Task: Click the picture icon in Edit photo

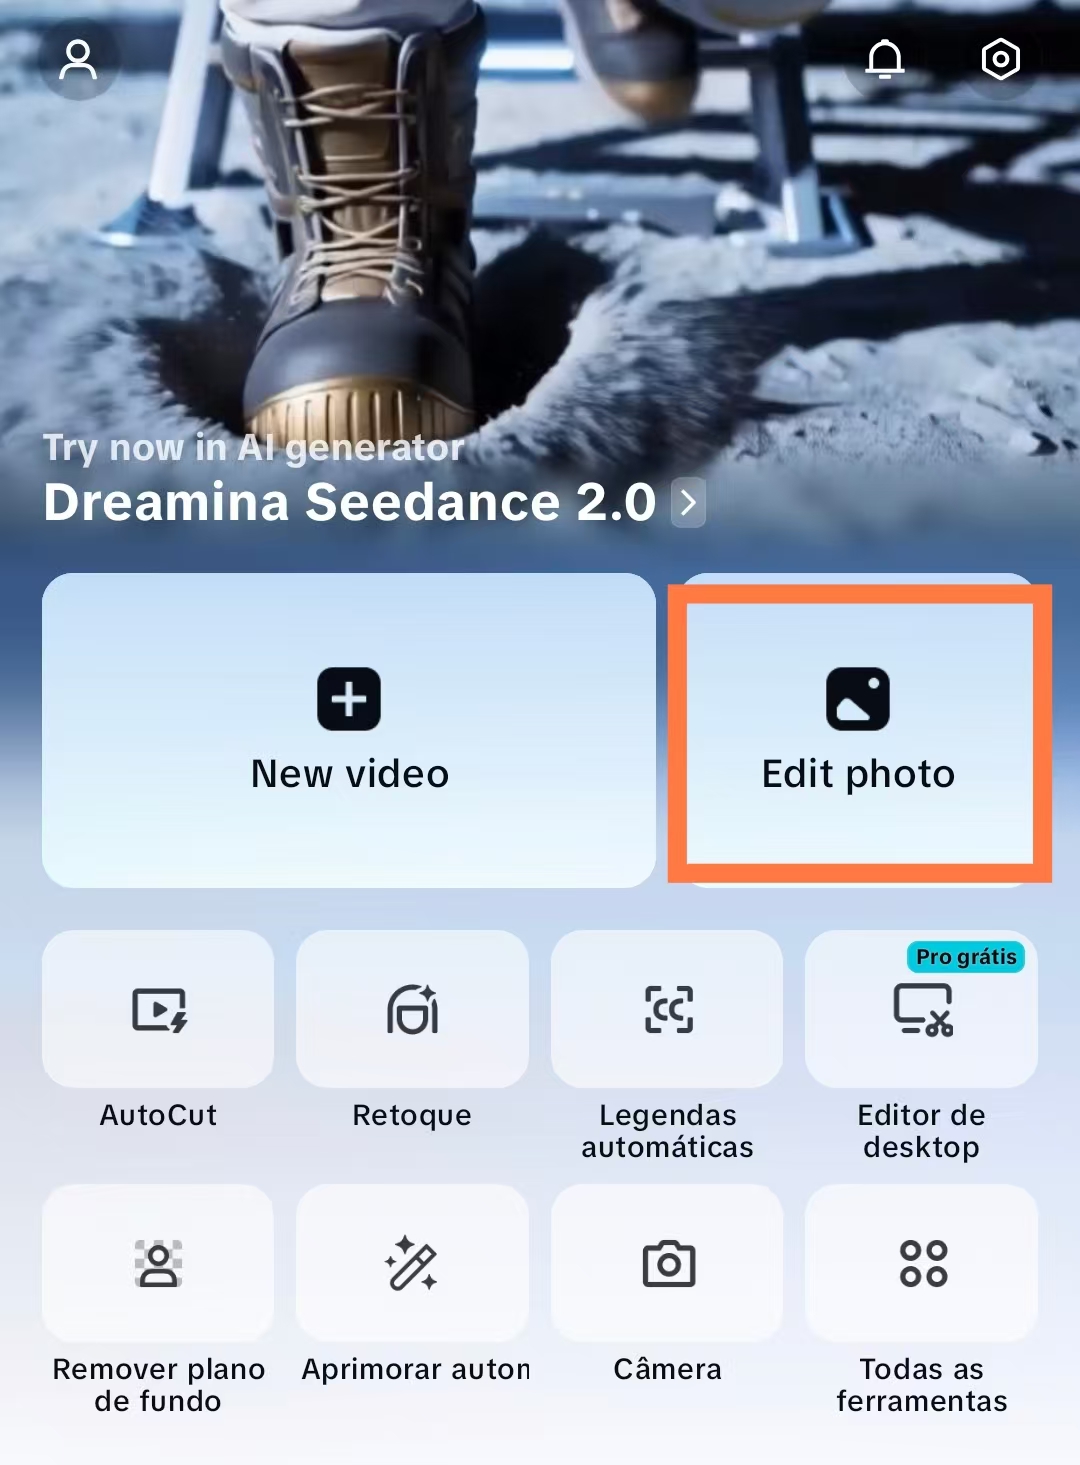Action: (858, 699)
